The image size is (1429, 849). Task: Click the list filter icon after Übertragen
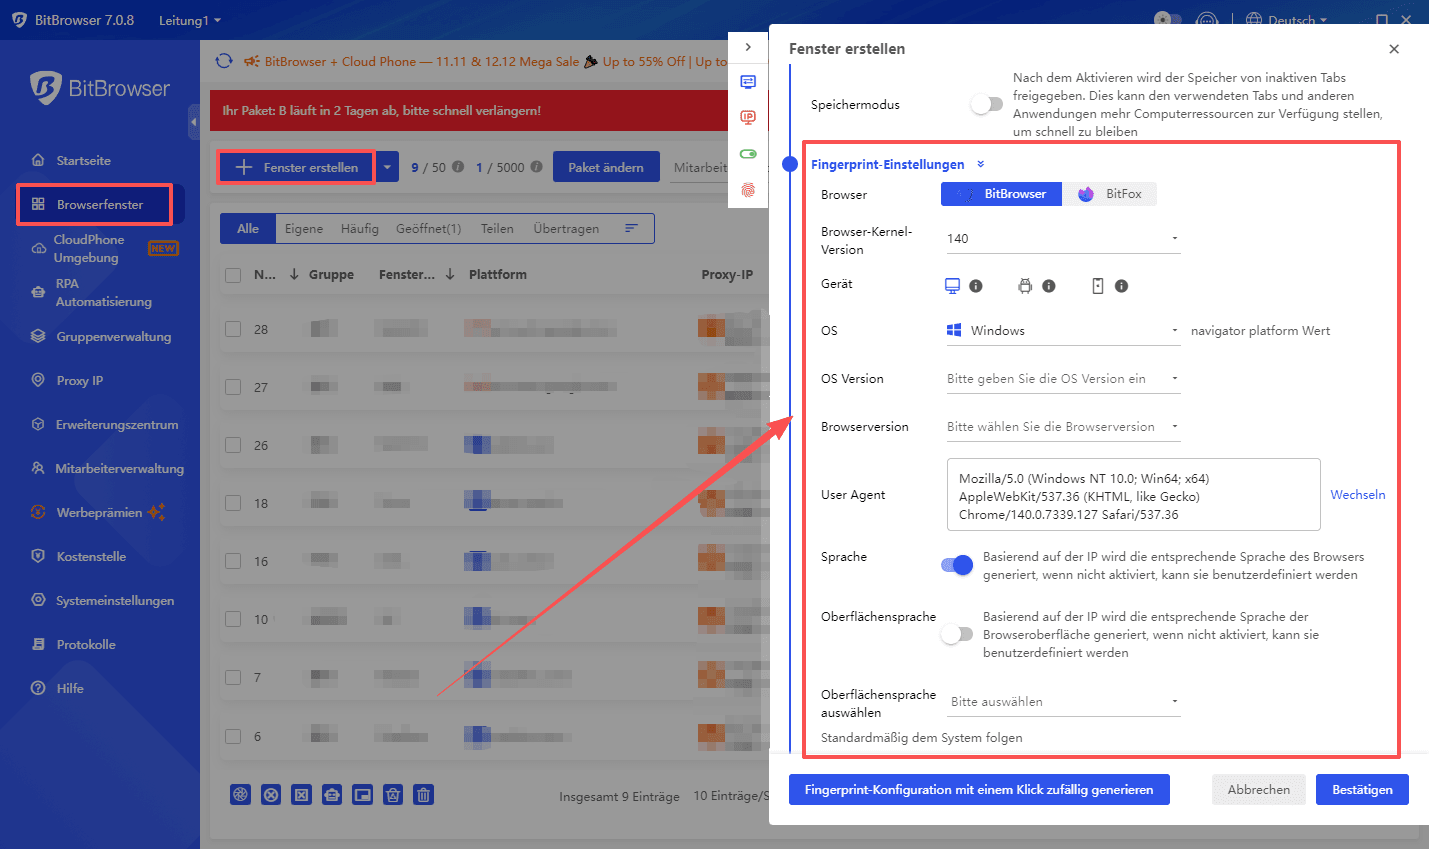631,228
